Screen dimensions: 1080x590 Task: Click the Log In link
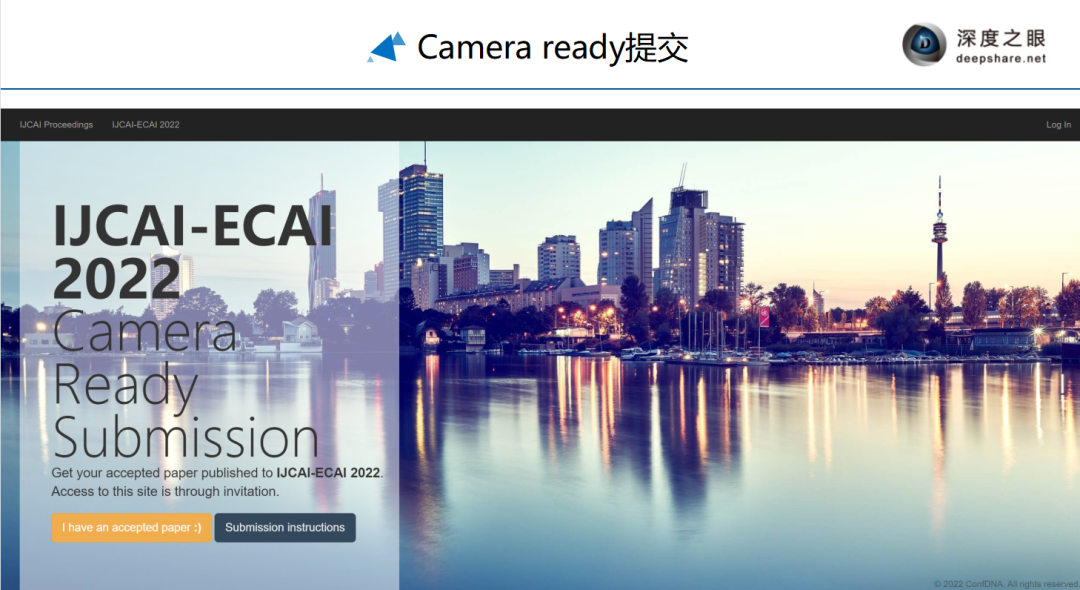1058,125
